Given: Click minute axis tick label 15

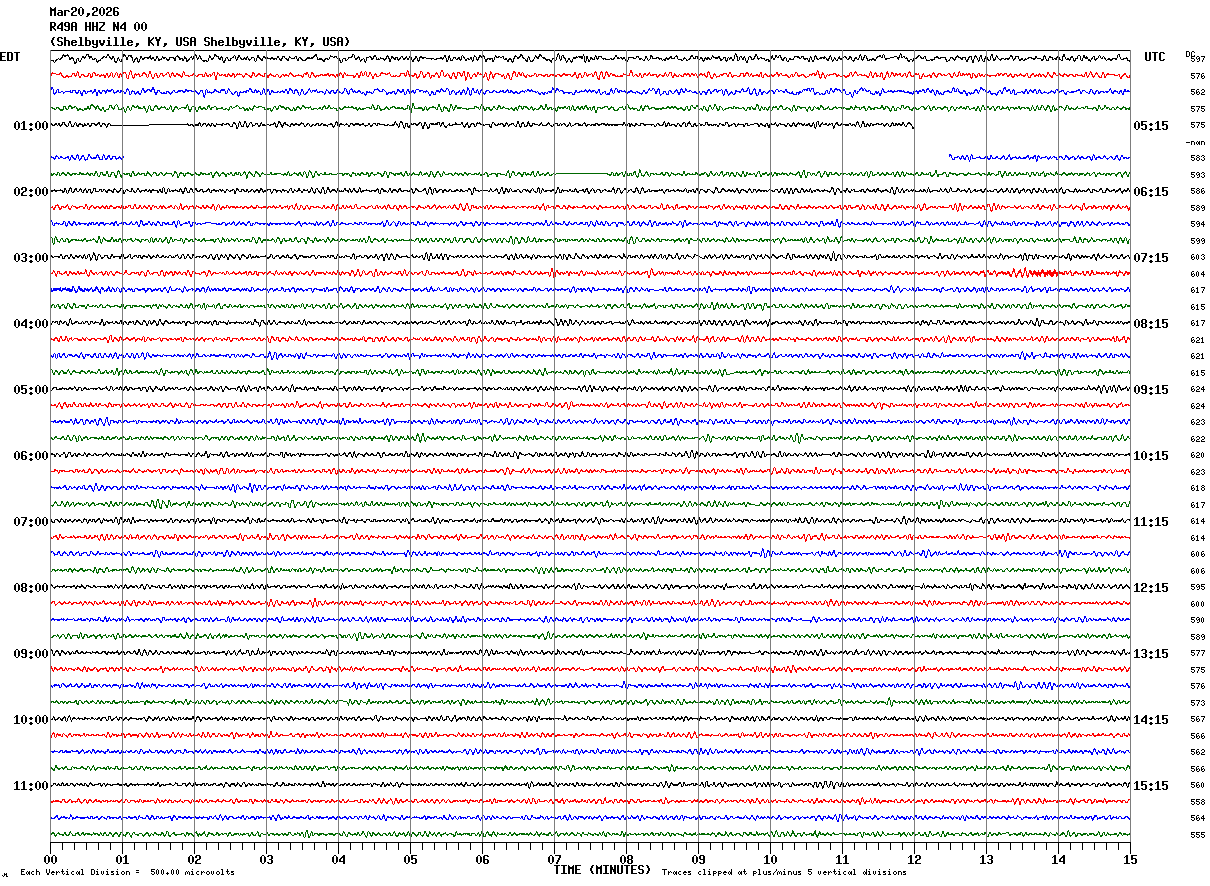Looking at the screenshot, I should tap(1130, 859).
